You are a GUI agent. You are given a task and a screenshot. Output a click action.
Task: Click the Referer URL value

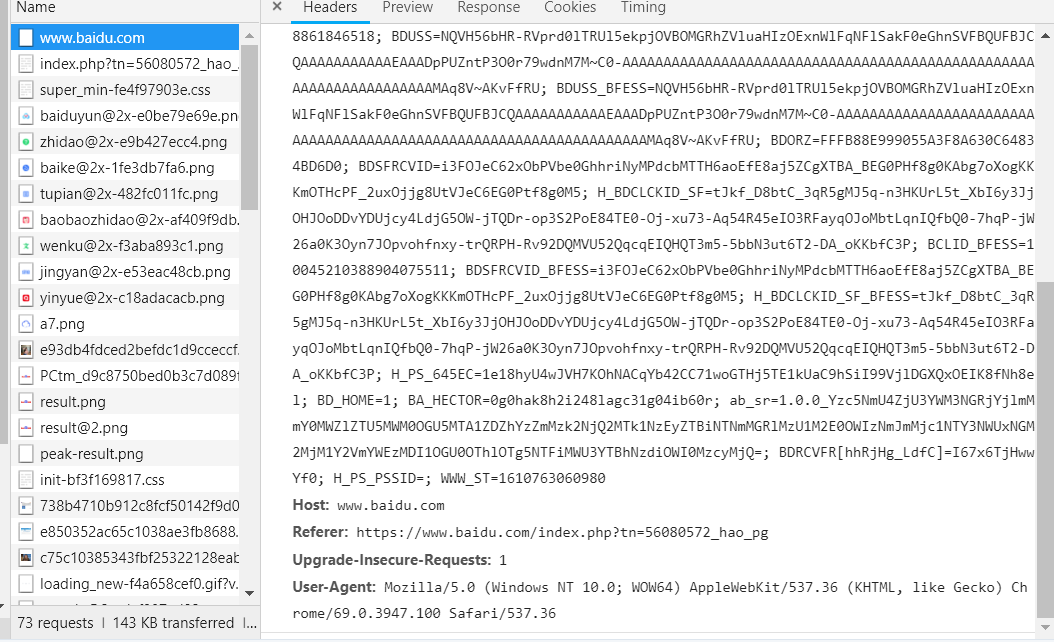(x=562, y=533)
